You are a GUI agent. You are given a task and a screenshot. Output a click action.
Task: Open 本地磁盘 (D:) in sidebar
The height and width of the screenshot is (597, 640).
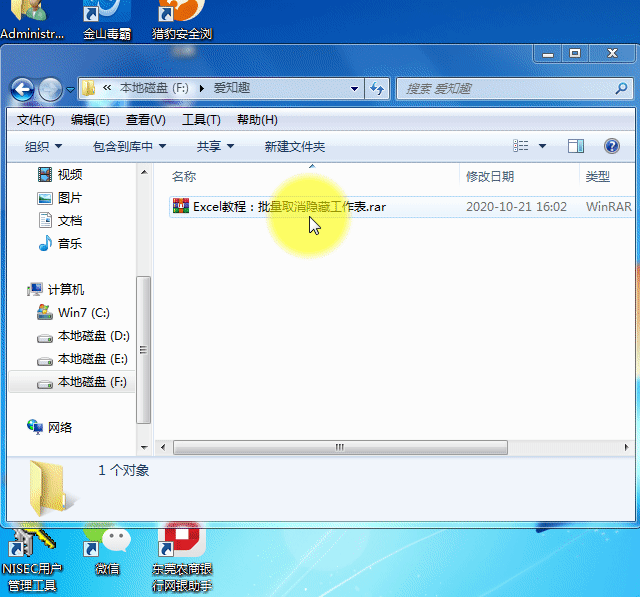click(x=83, y=336)
